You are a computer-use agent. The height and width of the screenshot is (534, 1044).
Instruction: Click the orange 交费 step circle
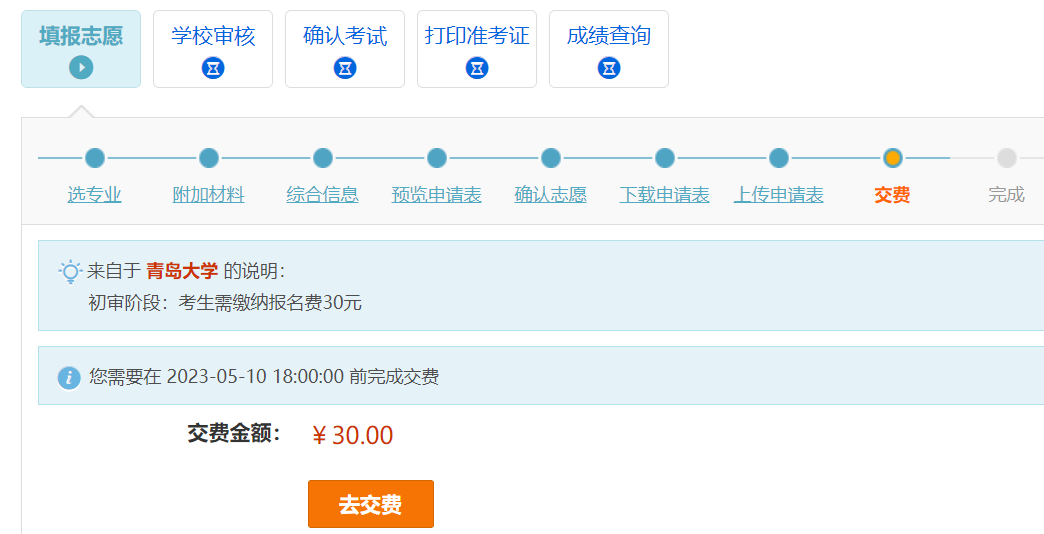[892, 158]
